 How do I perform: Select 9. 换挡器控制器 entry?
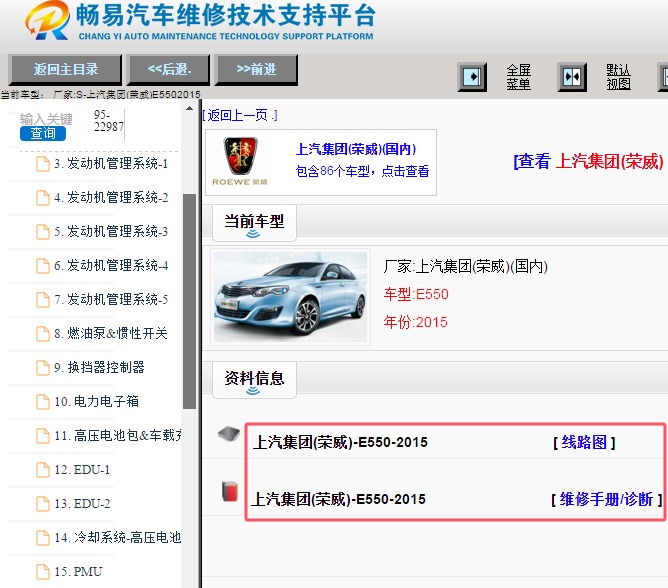99,368
